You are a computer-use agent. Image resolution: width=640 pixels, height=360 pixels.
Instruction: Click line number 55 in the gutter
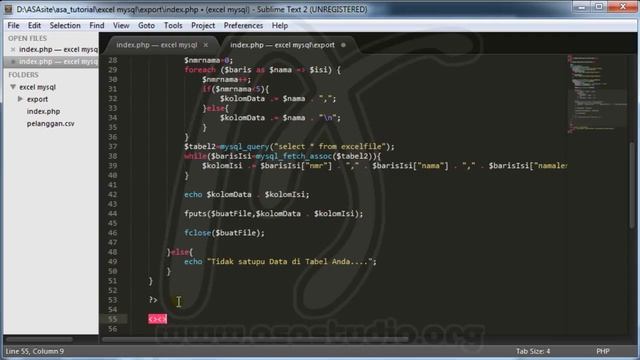[113, 319]
